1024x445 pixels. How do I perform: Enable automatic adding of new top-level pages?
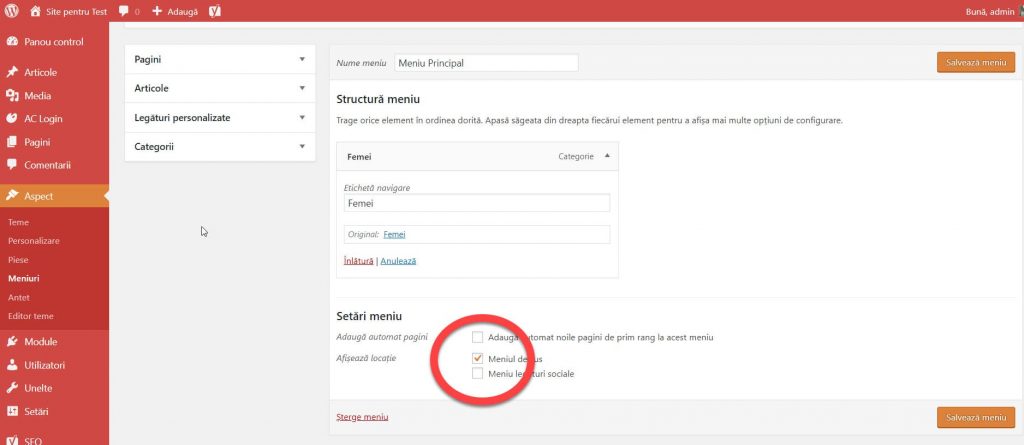click(x=478, y=337)
